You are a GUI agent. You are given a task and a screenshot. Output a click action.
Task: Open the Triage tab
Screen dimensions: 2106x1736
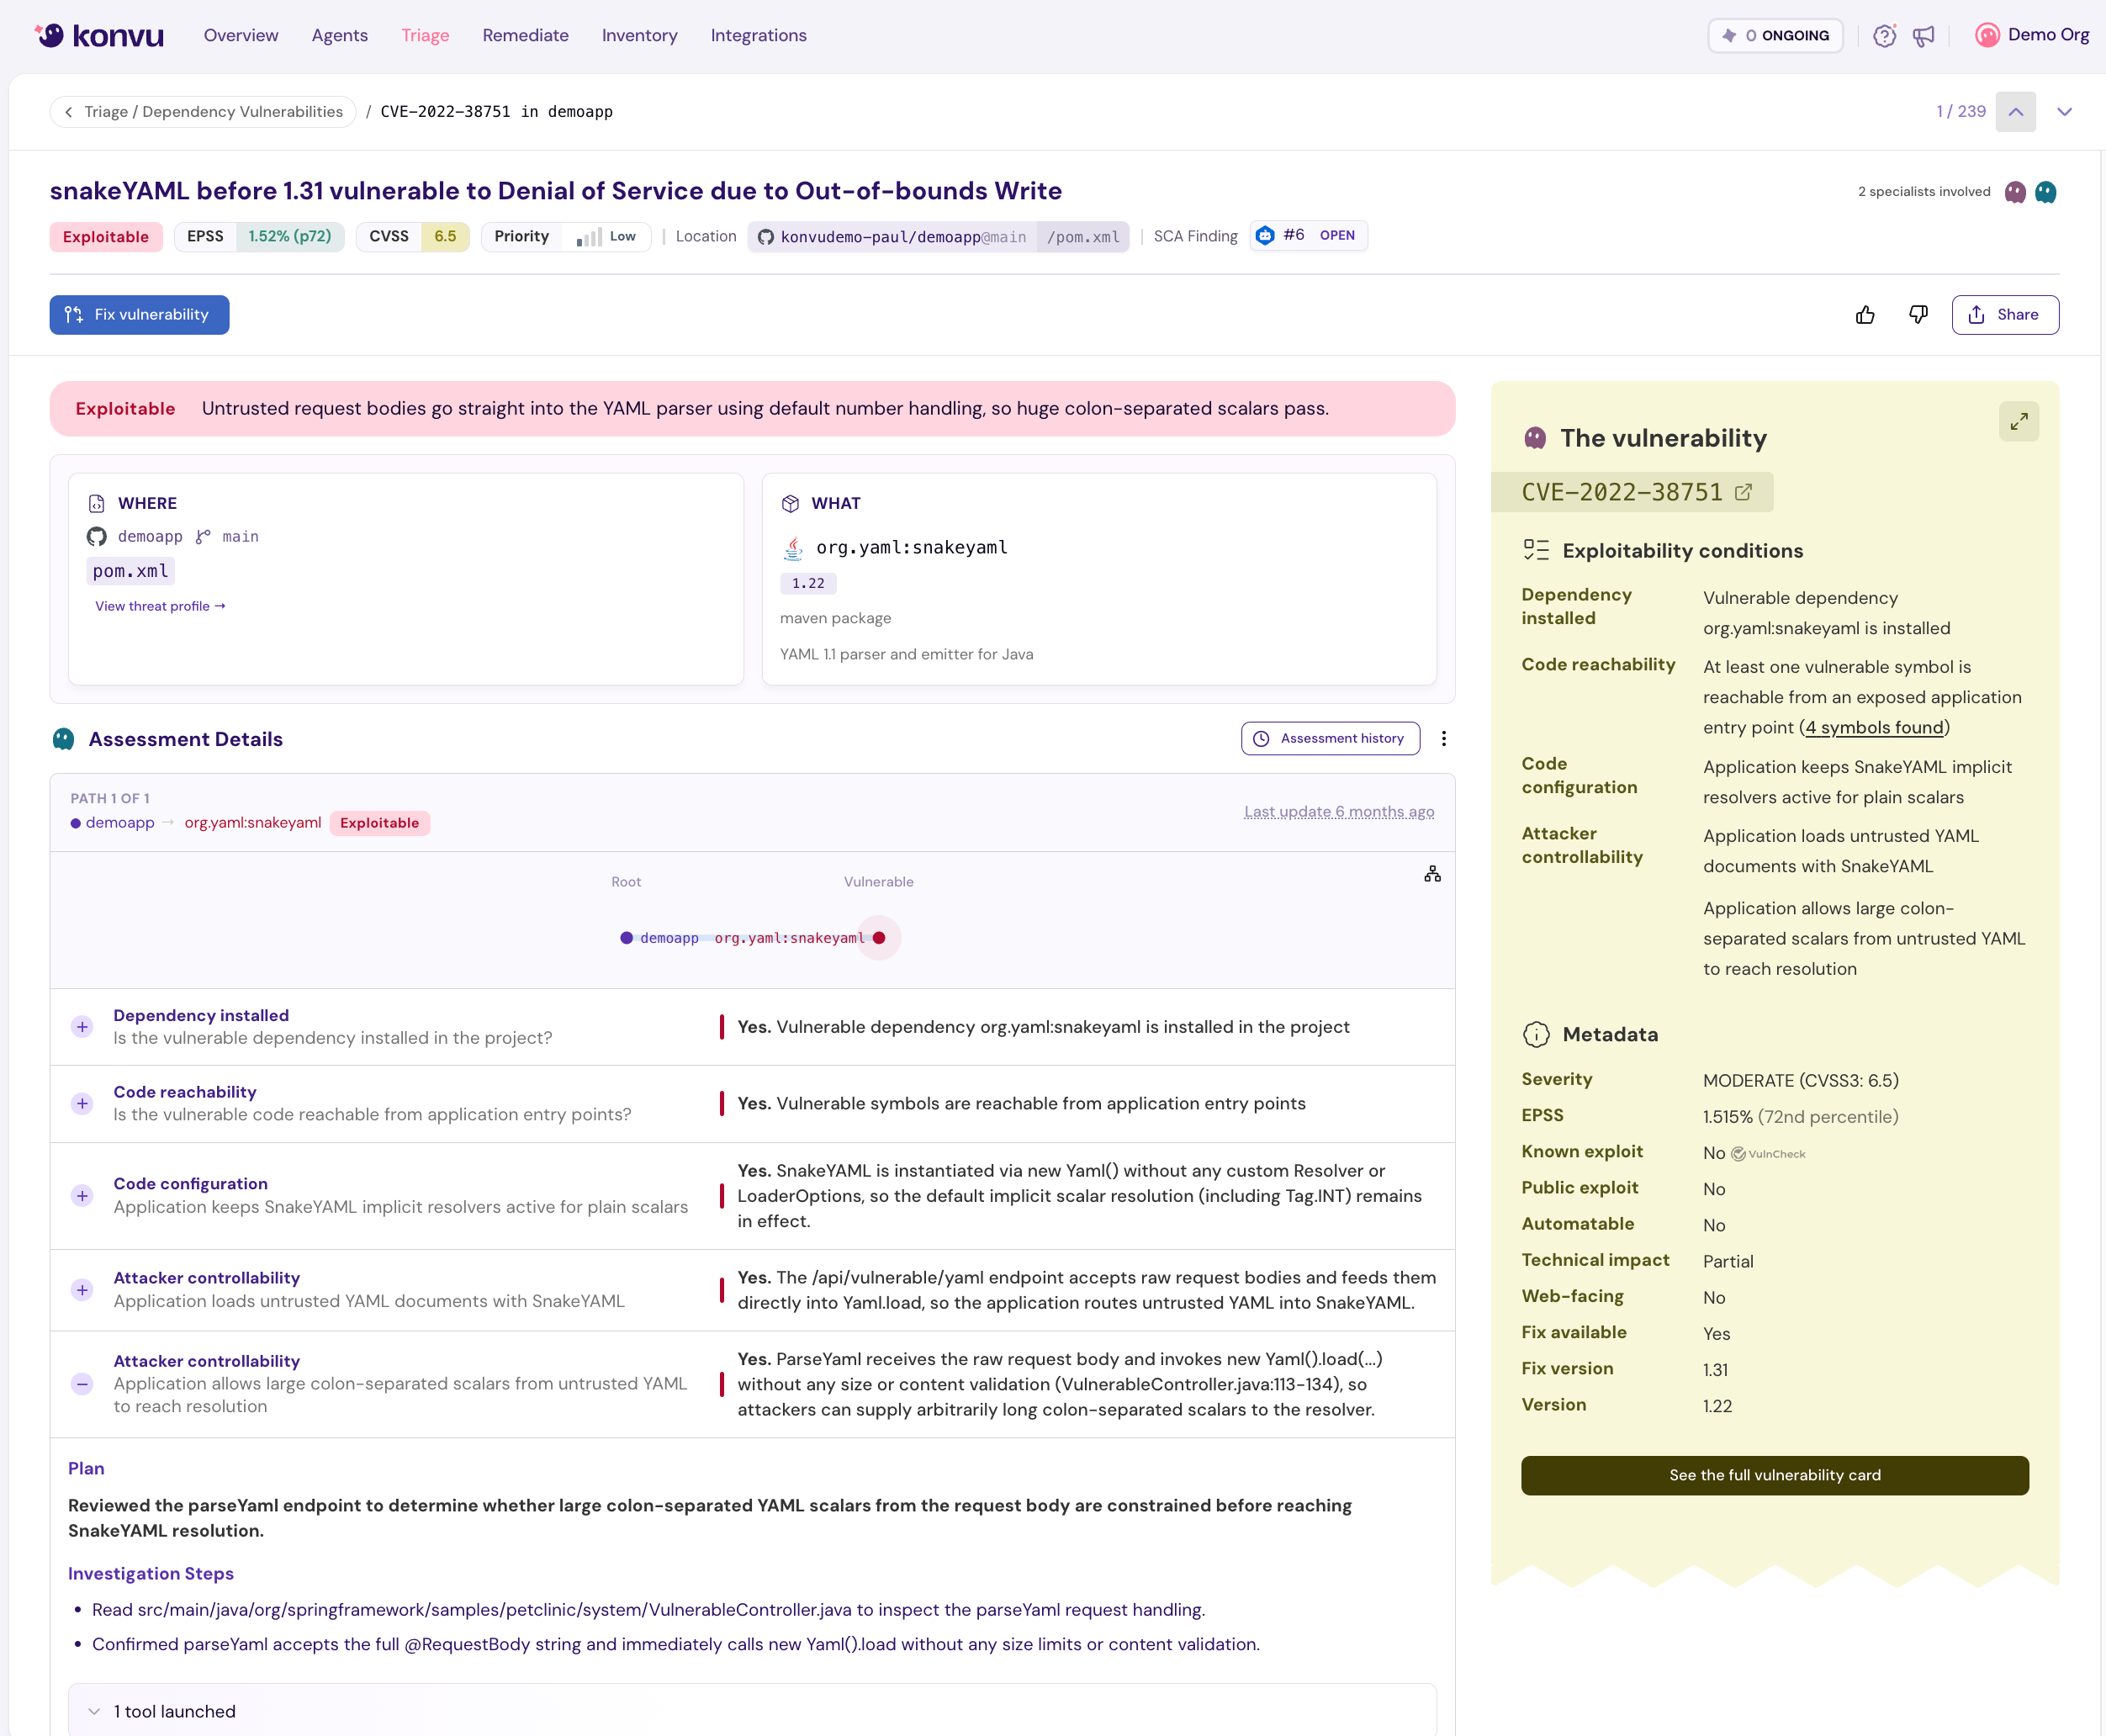pyautogui.click(x=425, y=36)
